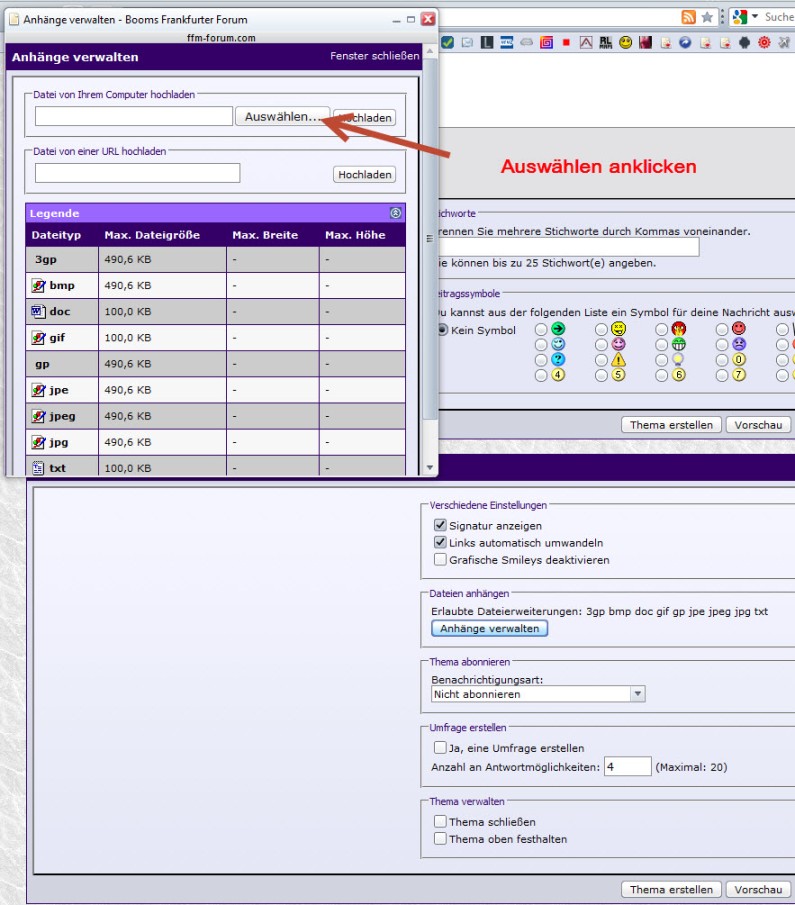Viewport: 795px width, 905px height.
Task: Click the yellow smiley bookmark icon
Action: [626, 43]
